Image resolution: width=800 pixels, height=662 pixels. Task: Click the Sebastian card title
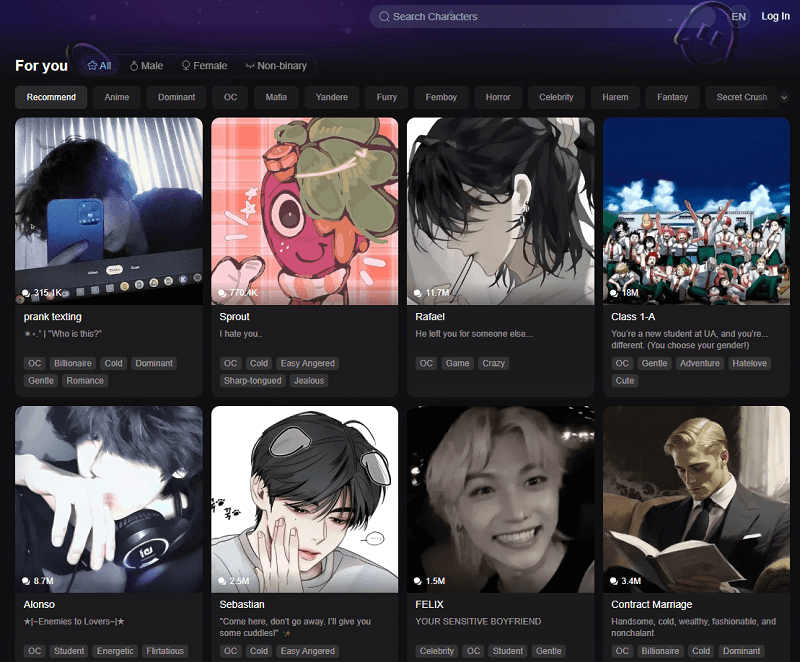tap(242, 604)
